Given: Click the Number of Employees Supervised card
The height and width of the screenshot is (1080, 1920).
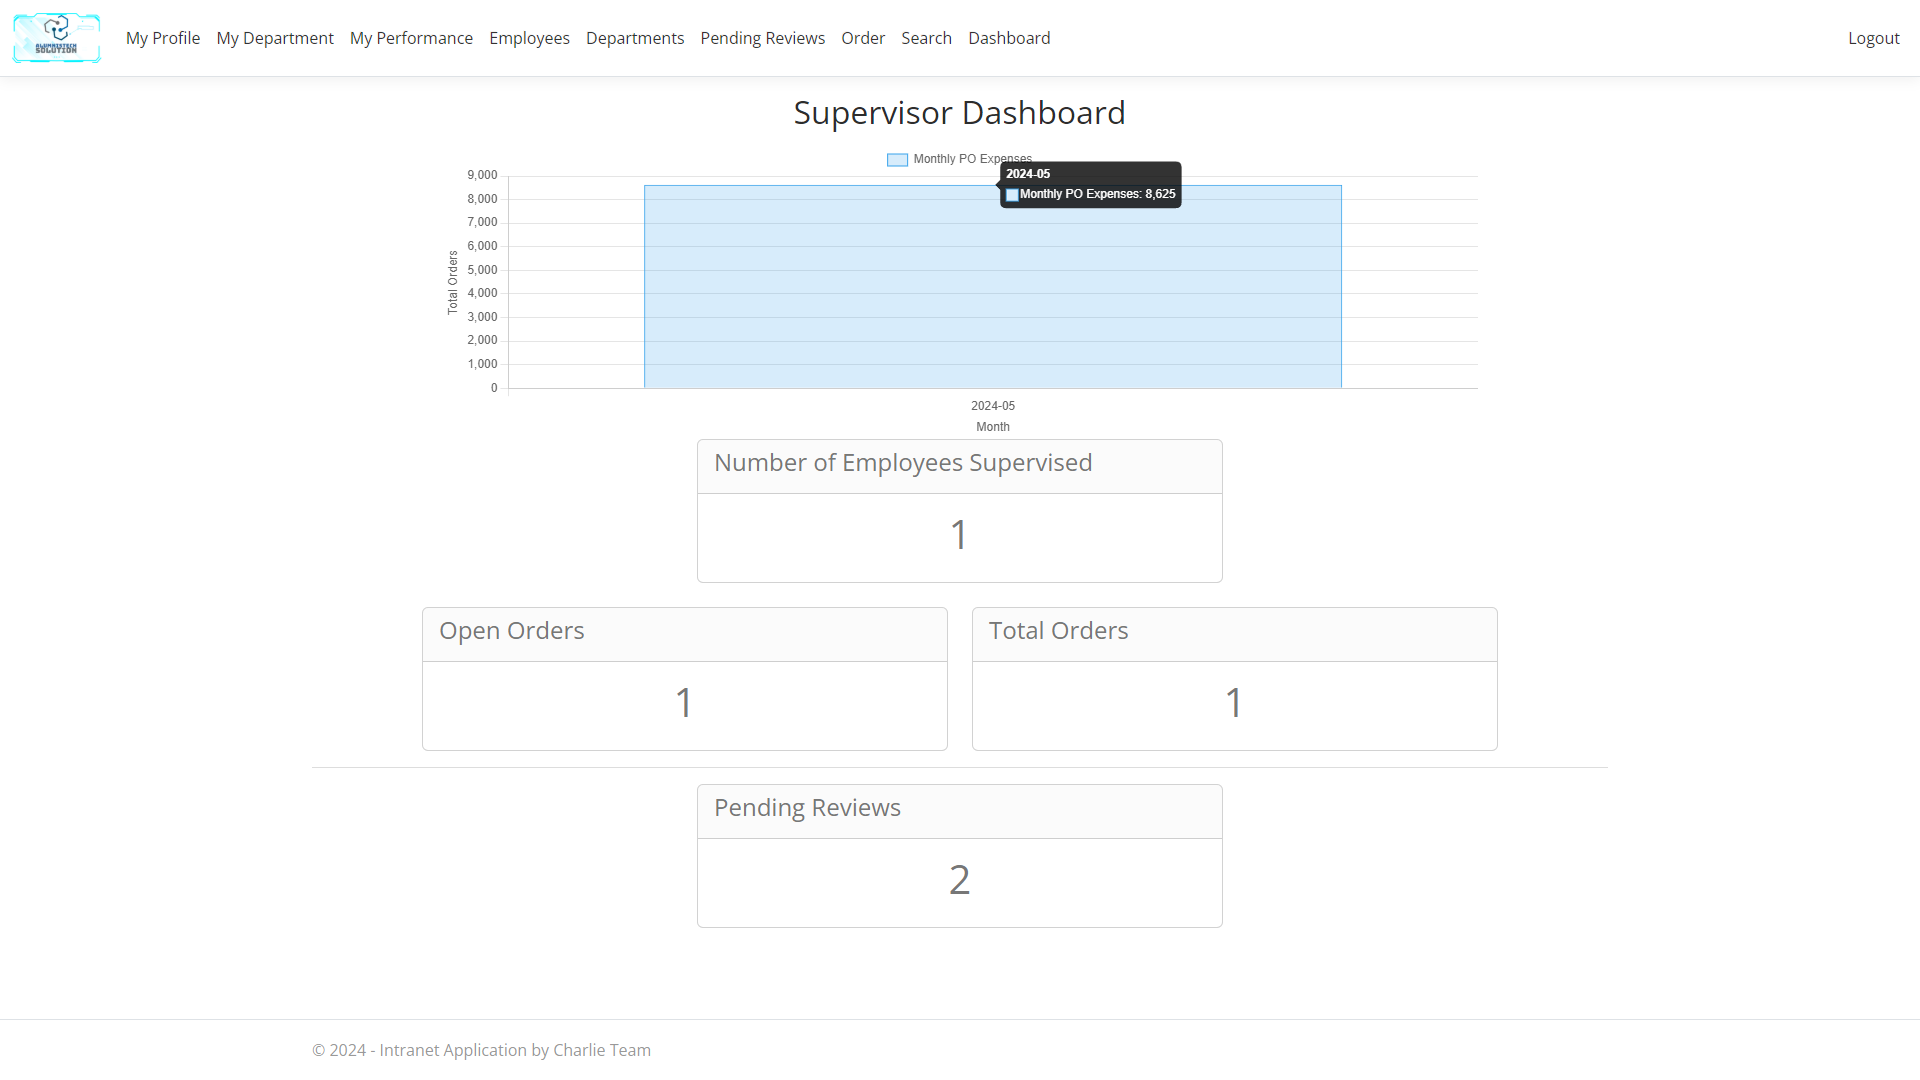Looking at the screenshot, I should click(959, 511).
